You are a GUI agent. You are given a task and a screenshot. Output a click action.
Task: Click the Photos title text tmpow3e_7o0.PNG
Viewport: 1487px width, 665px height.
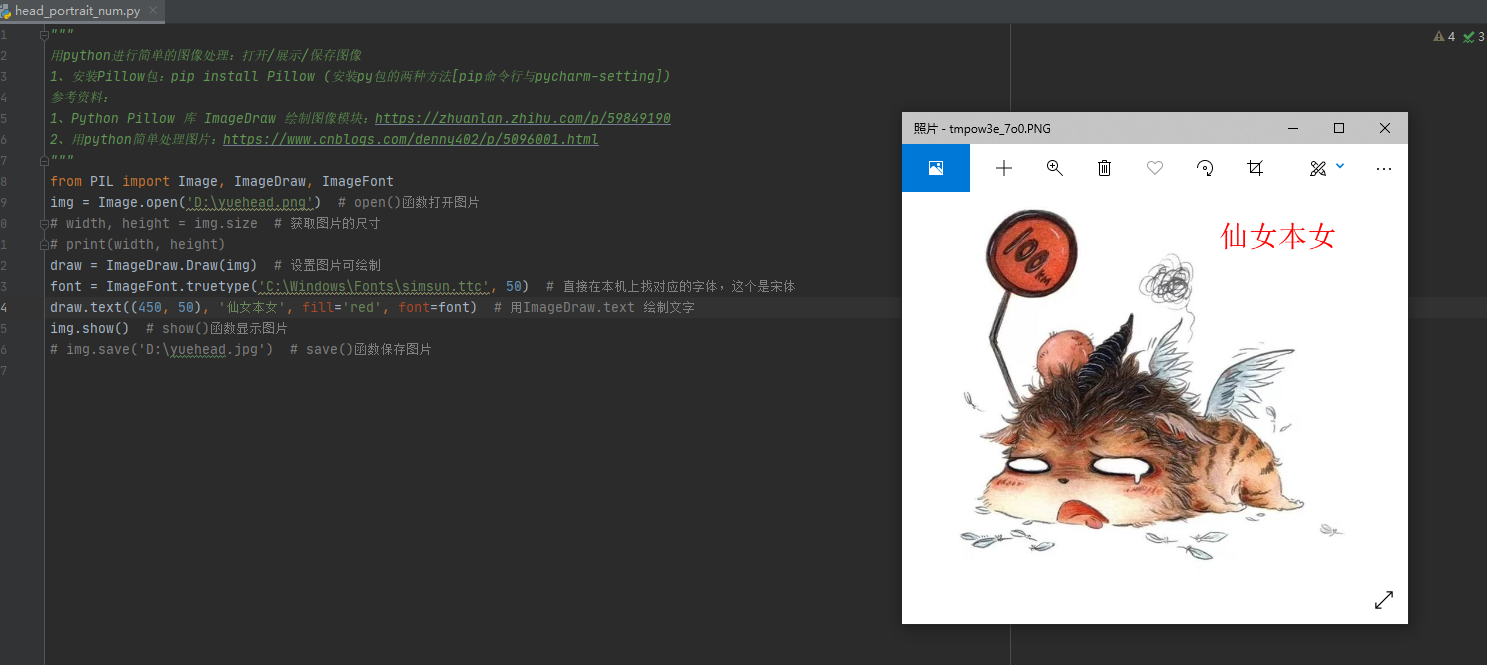[1000, 128]
